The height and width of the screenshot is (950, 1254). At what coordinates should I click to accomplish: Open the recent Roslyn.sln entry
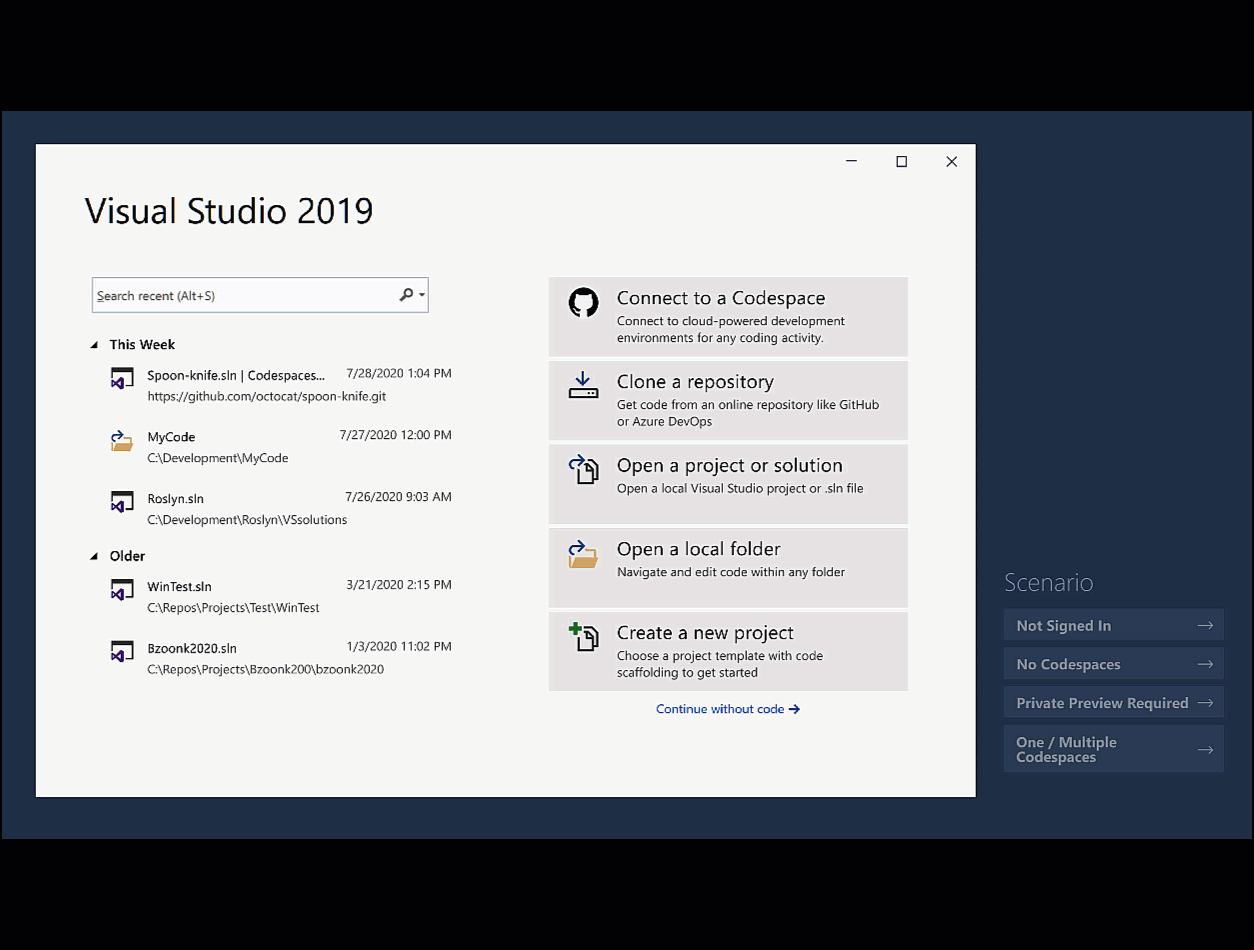tap(280, 508)
